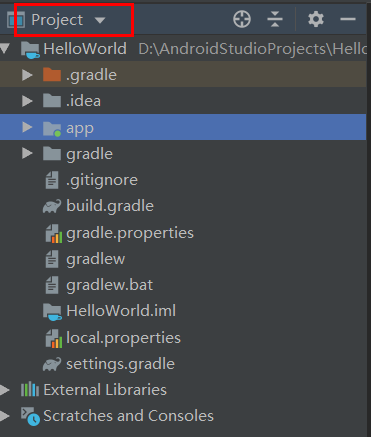Expand the gradle folder arrow
The height and width of the screenshot is (437, 371).
click(x=27, y=153)
